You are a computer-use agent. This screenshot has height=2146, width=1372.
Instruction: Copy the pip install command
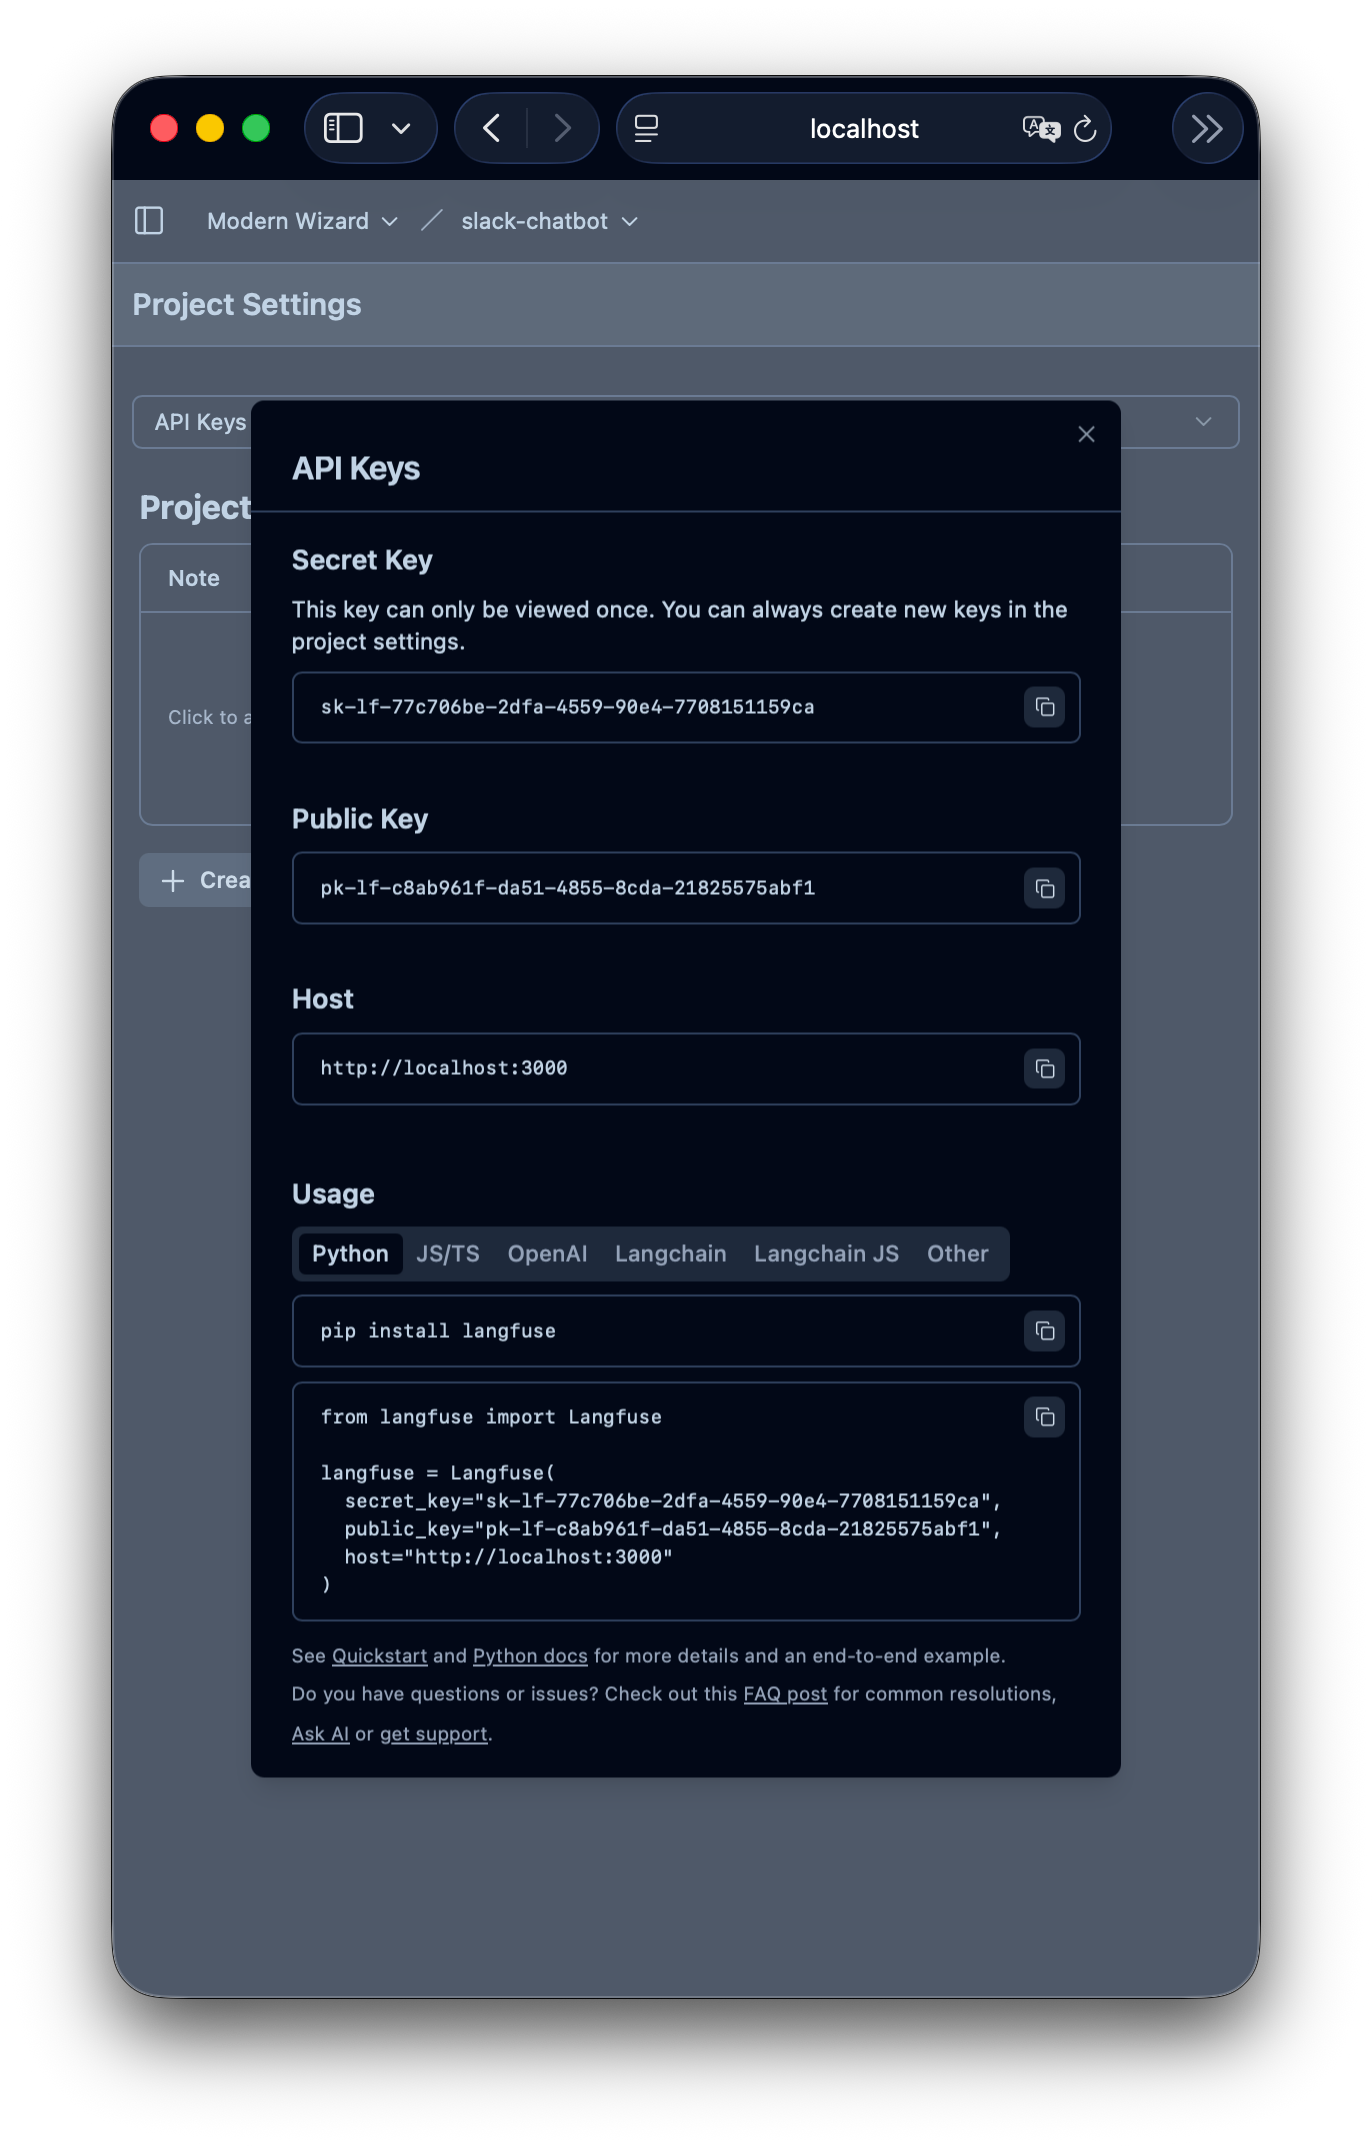1044,1331
